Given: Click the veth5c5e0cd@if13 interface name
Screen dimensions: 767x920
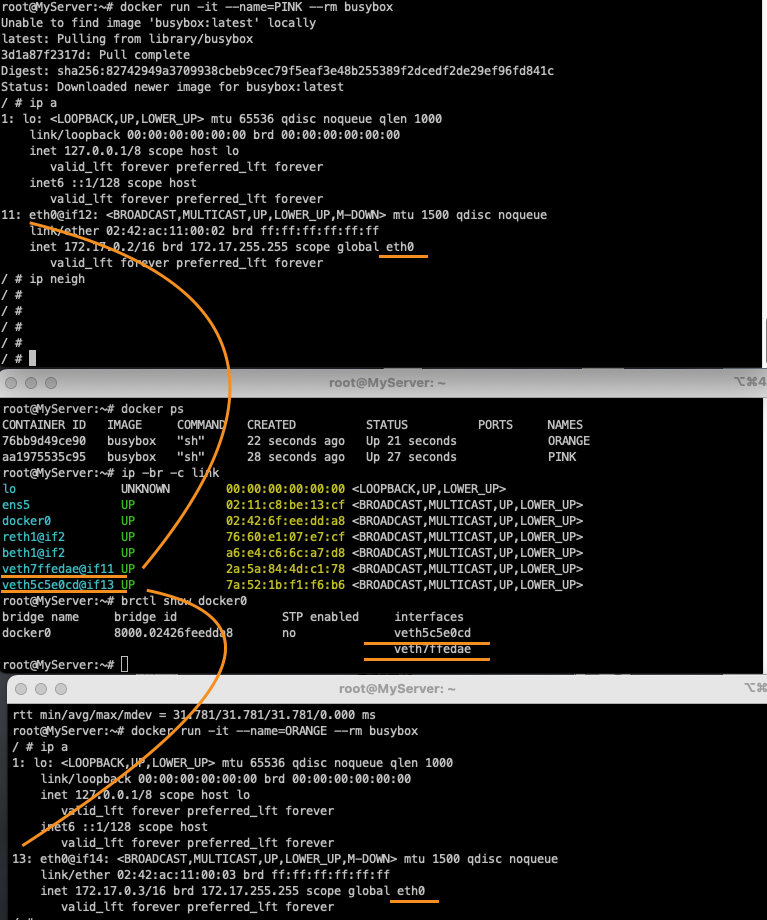Looking at the screenshot, I should pyautogui.click(x=58, y=584).
